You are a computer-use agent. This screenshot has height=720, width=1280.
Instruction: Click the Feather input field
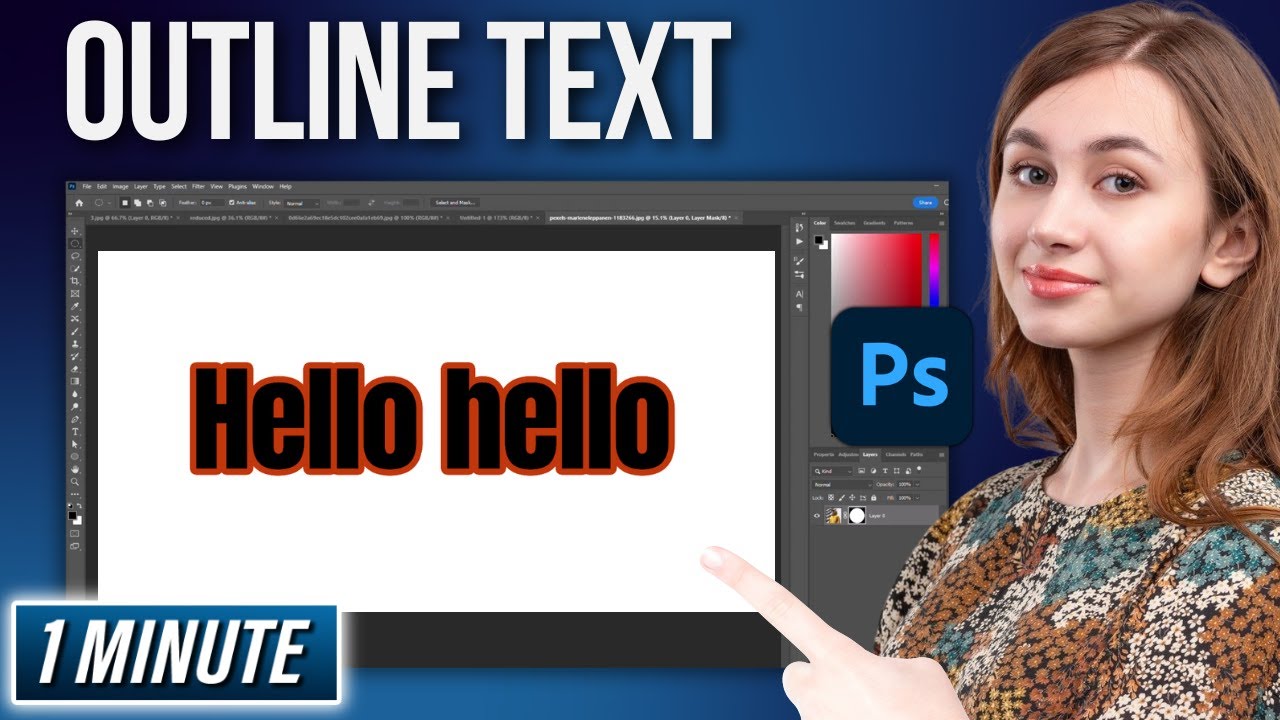click(212, 203)
